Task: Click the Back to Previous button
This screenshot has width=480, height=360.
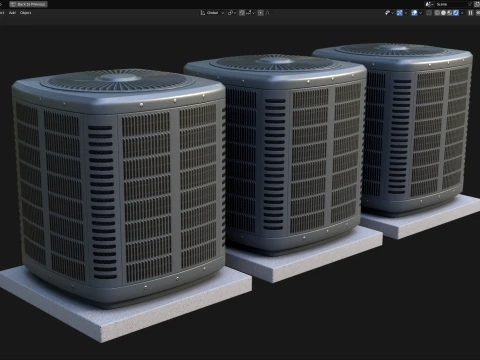Action: (28, 4)
